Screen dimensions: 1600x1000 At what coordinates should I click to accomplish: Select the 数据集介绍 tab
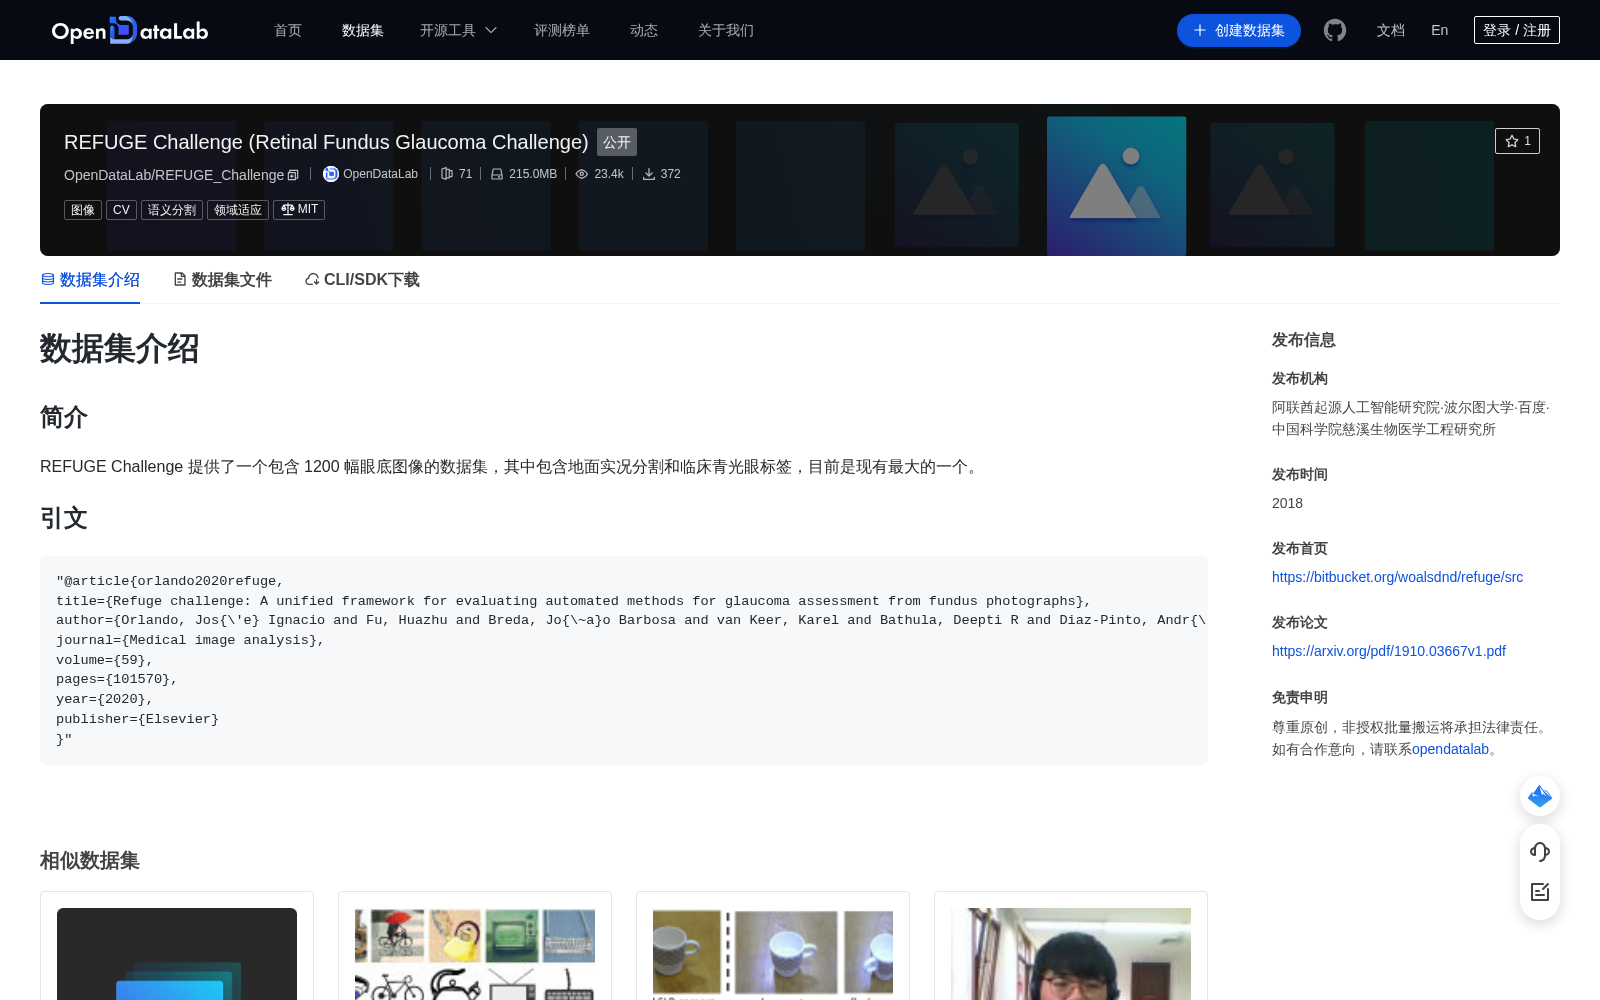click(90, 280)
